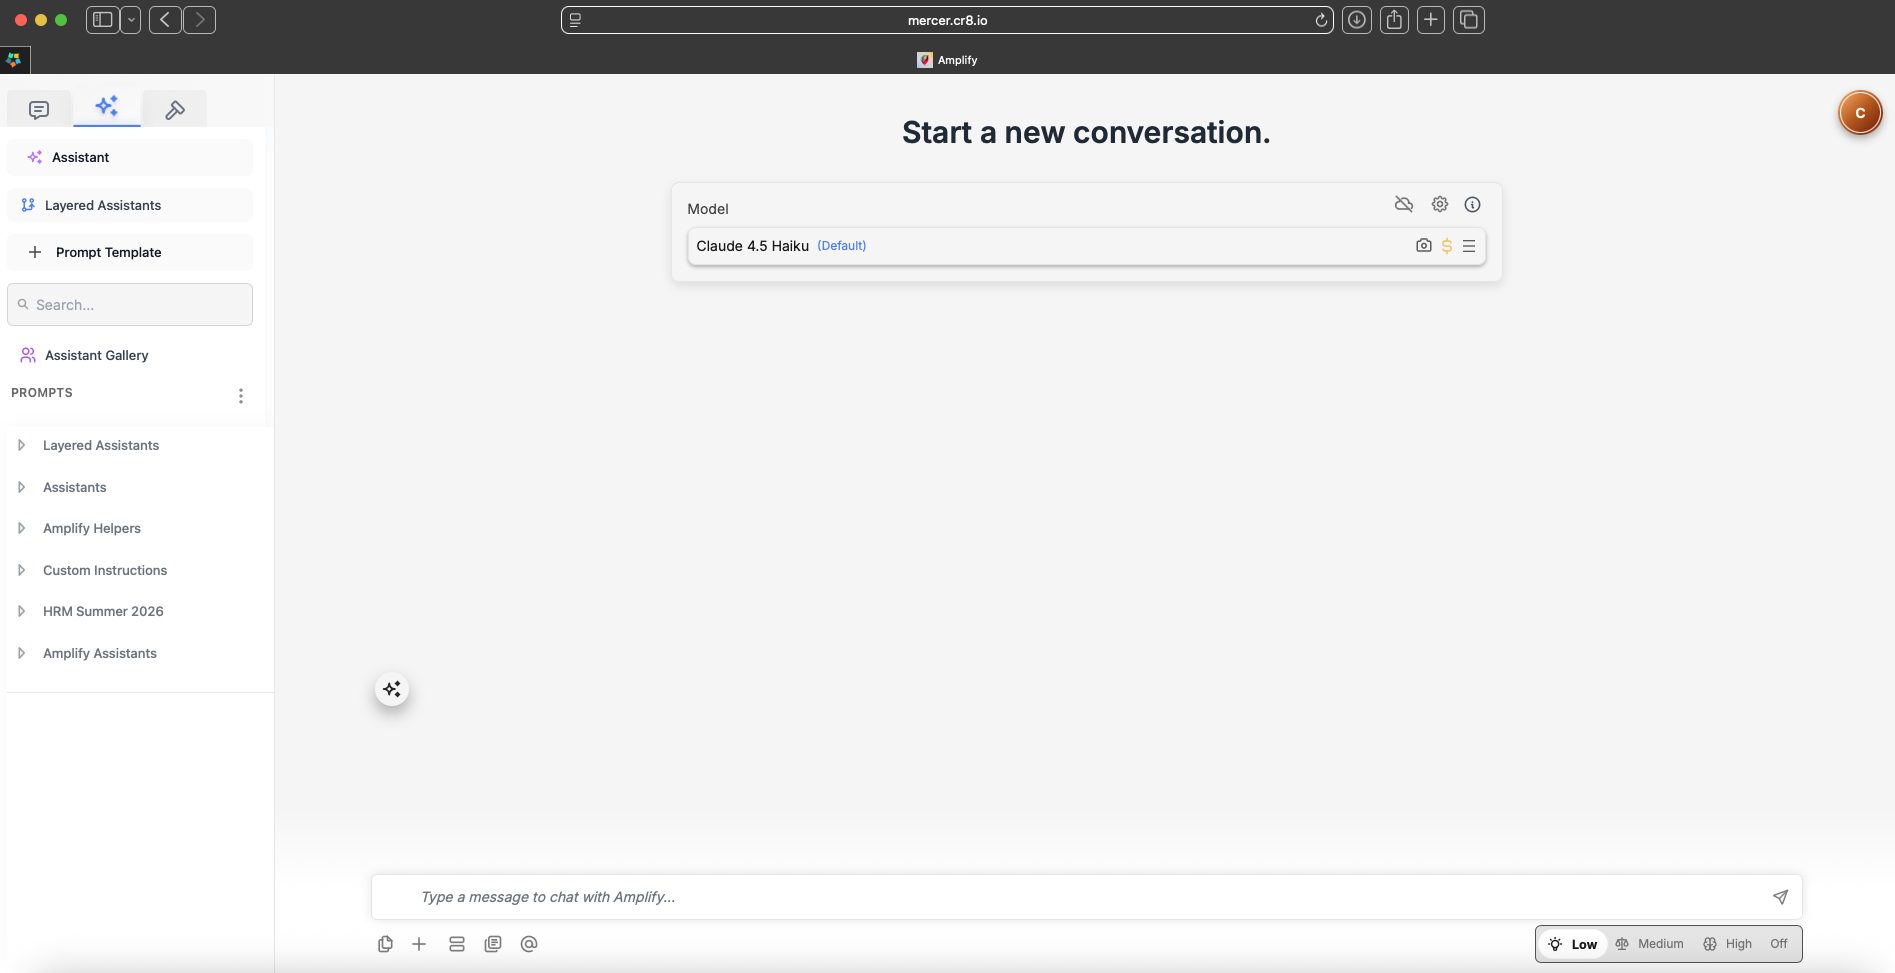This screenshot has width=1895, height=973.
Task: Click the plus icon below message box
Action: 419,944
